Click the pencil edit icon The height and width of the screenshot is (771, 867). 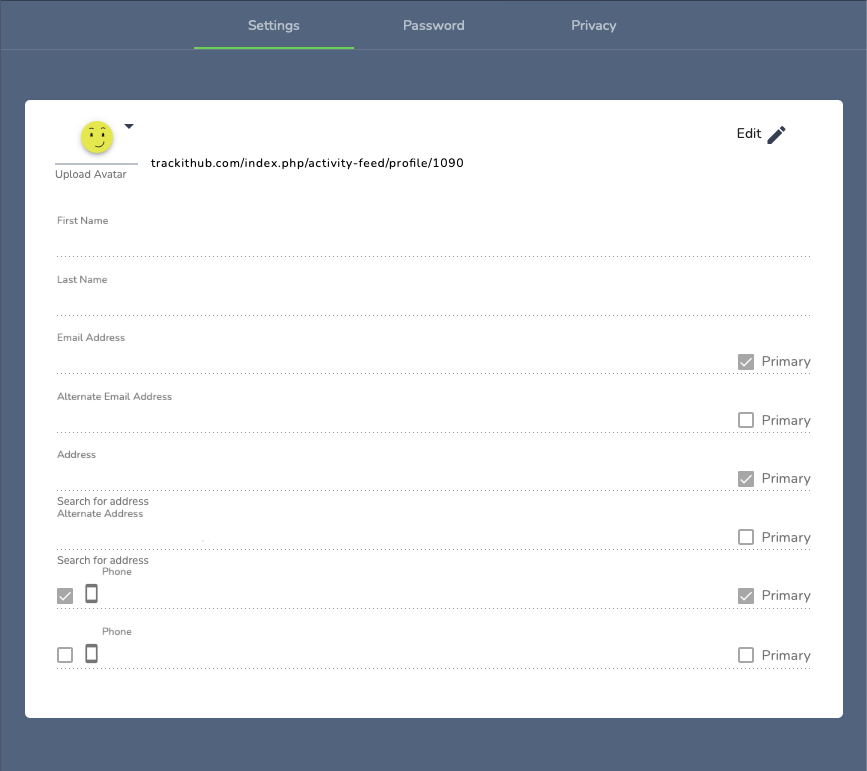pyautogui.click(x=777, y=135)
